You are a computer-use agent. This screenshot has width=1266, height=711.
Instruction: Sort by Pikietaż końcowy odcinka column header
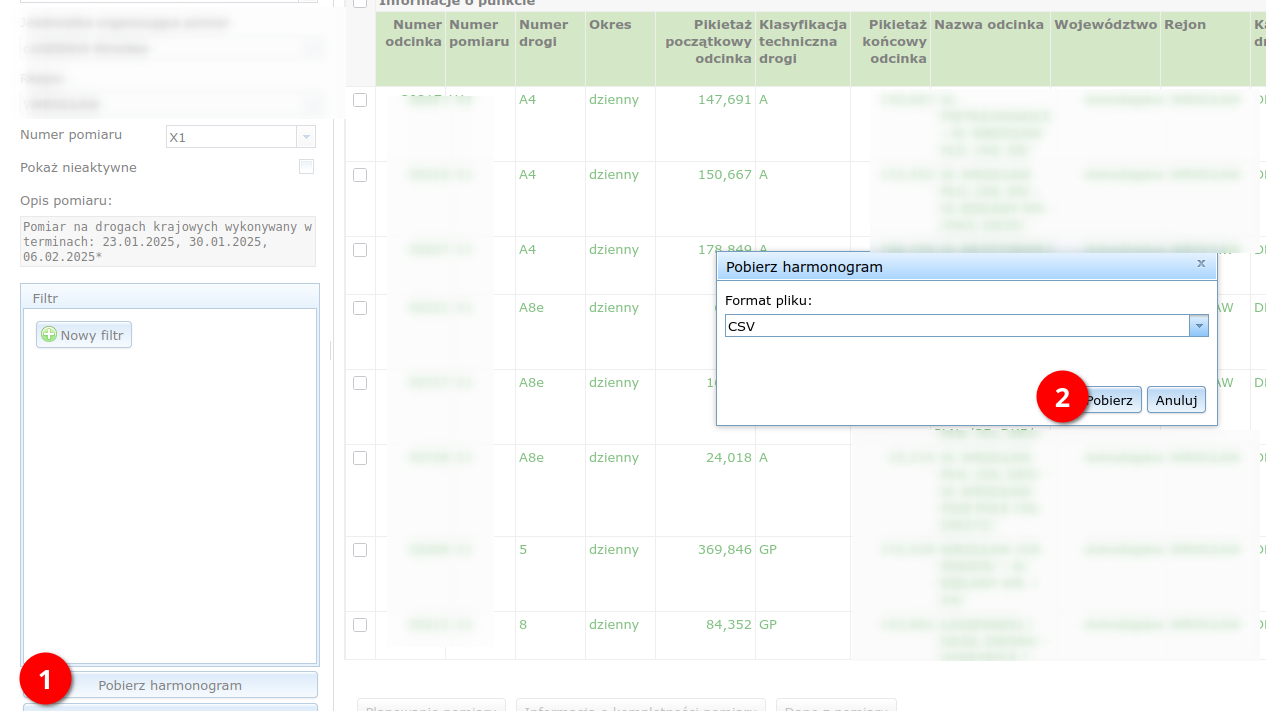click(x=890, y=49)
